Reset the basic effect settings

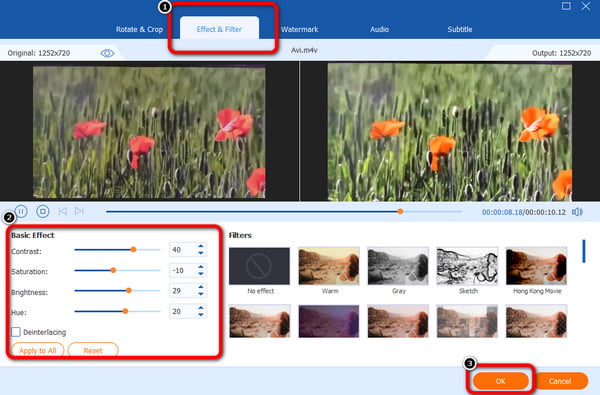93,350
